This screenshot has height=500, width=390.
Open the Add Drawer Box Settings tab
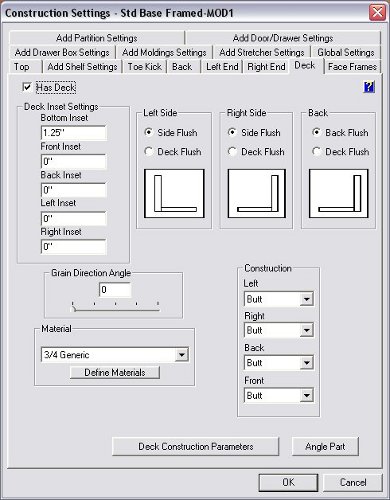coord(62,53)
